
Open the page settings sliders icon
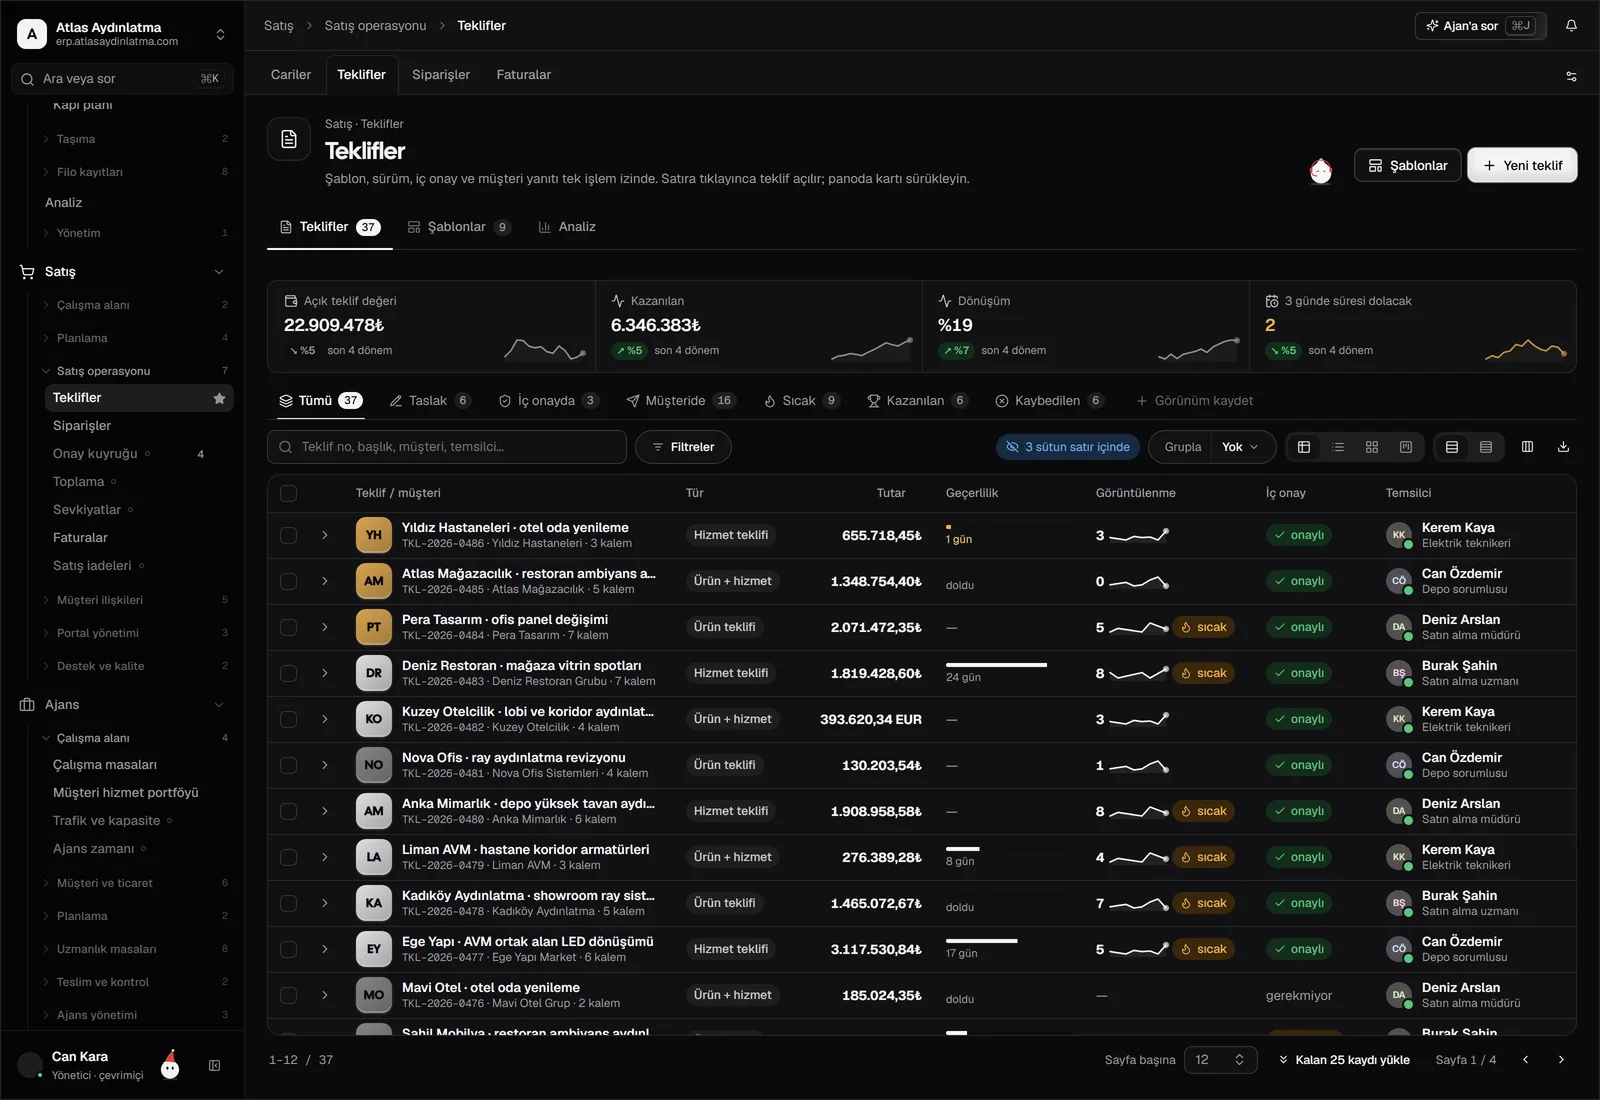pyautogui.click(x=1571, y=76)
